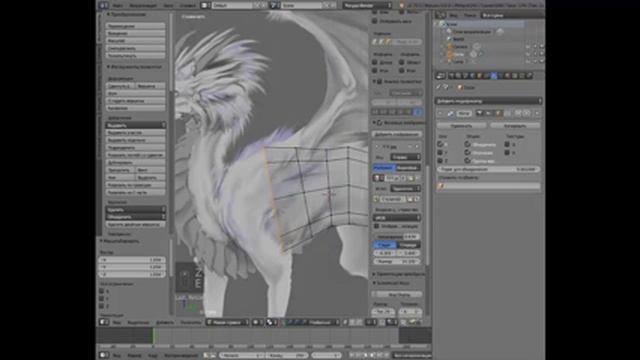The width and height of the screenshot is (640, 360).
Task: Collapse the Transform panel in the tool shelf
Action: [108, 14]
